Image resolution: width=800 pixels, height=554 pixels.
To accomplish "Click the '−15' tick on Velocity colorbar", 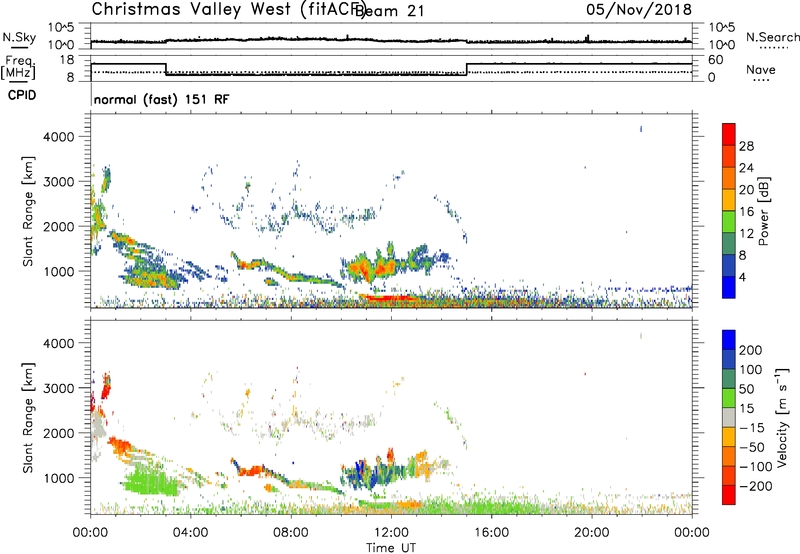I will pyautogui.click(x=752, y=428).
